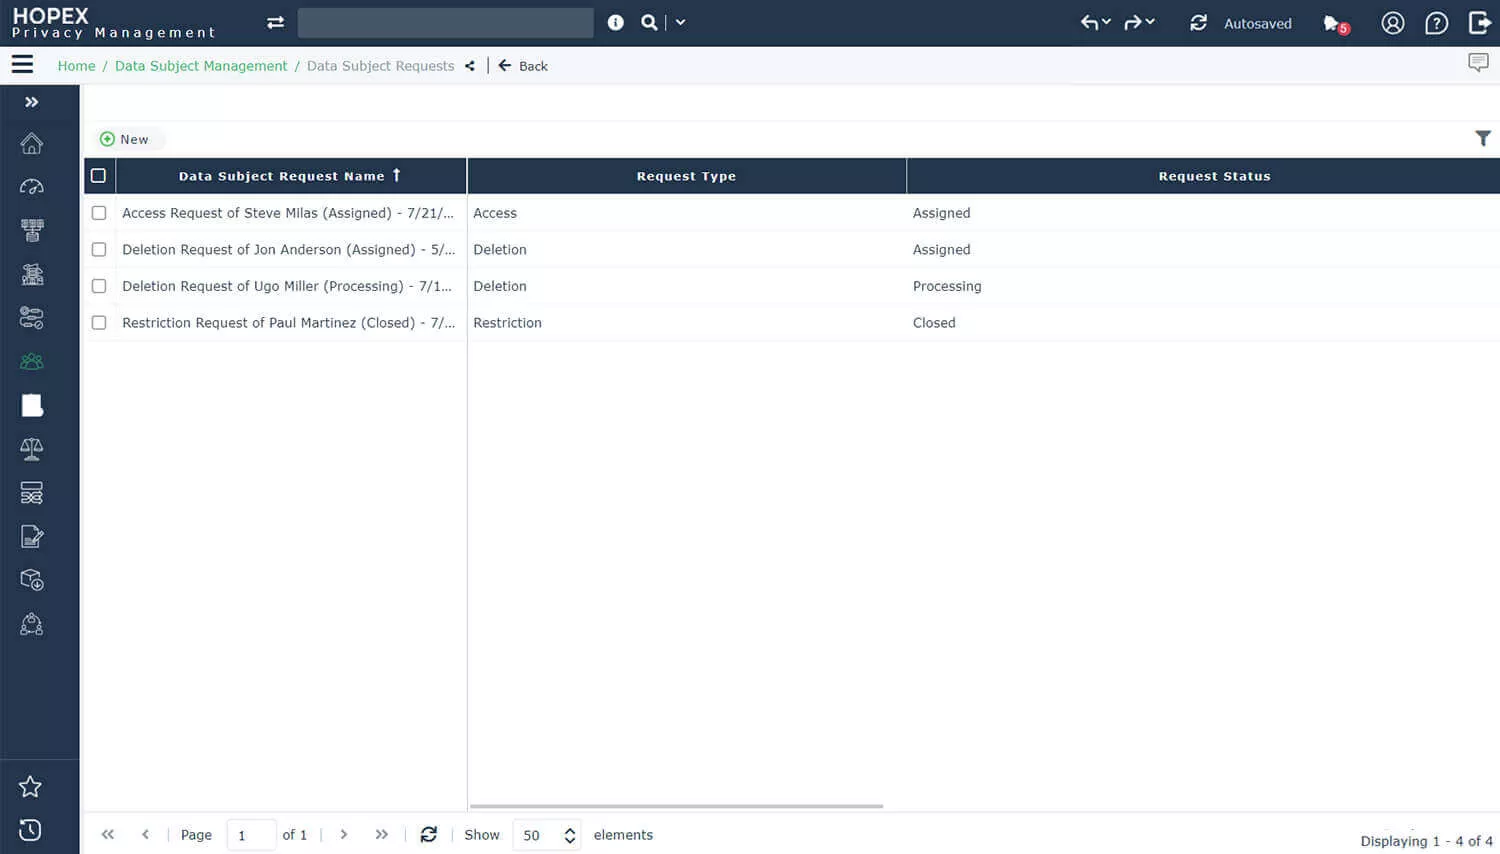Open Deletion Request of Jon Anderson entry
1500x854 pixels.
tap(288, 250)
